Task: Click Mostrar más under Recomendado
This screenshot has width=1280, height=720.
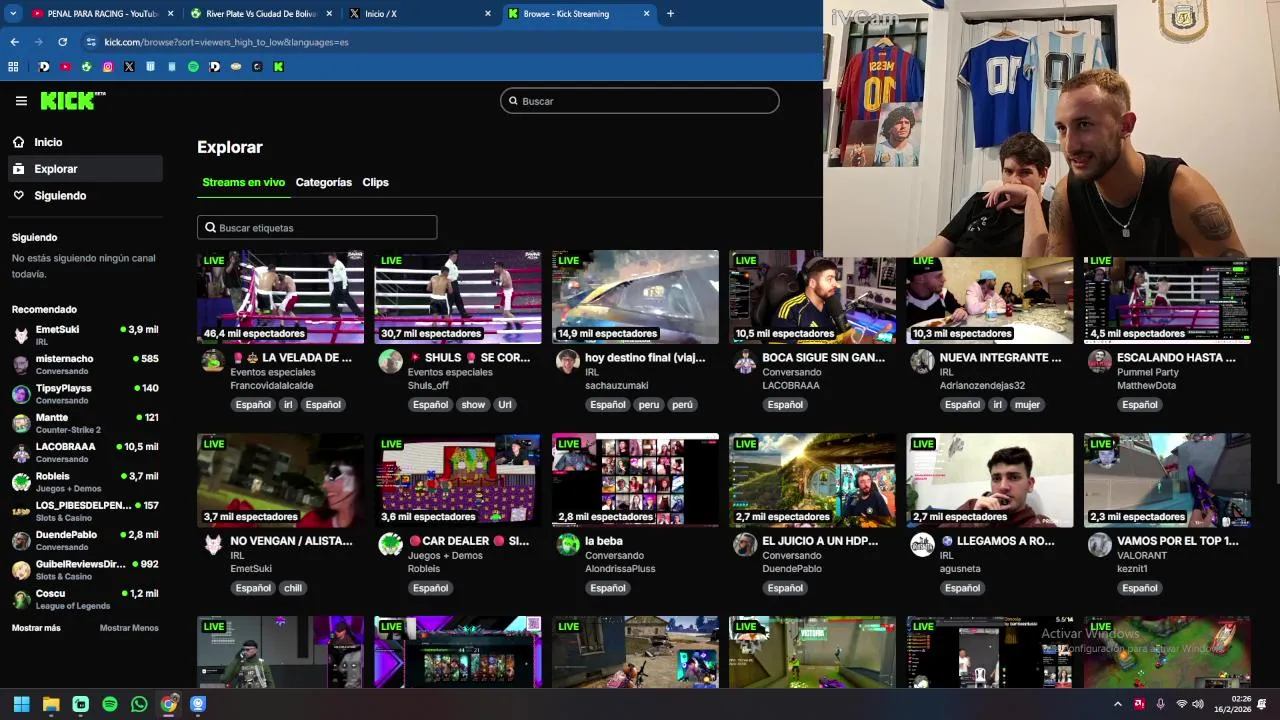Action: (36, 628)
